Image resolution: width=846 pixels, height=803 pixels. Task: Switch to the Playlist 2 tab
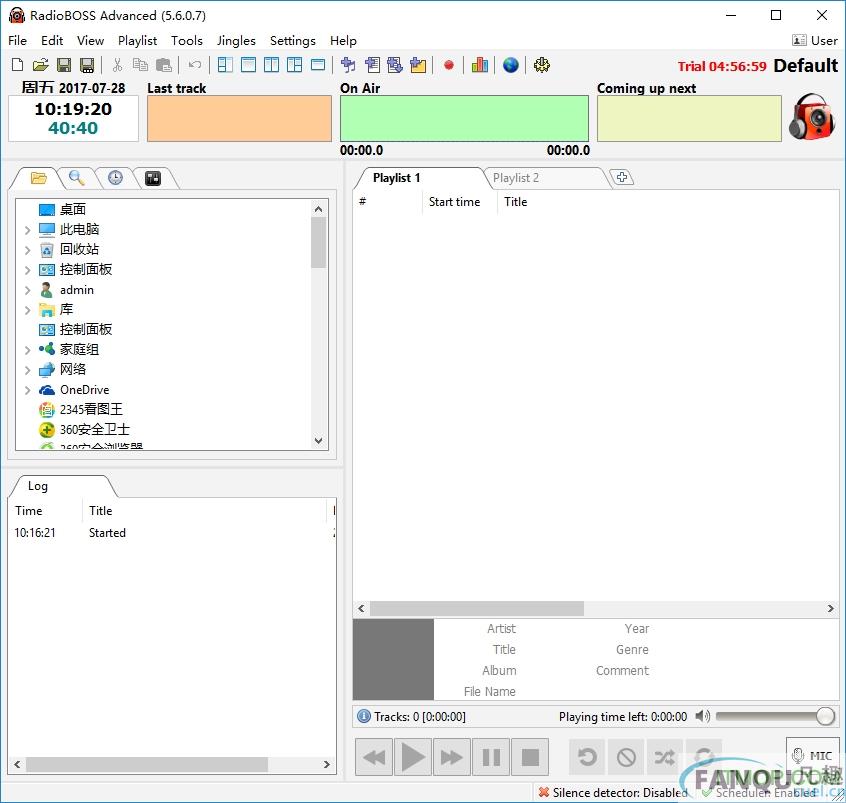pyautogui.click(x=516, y=178)
